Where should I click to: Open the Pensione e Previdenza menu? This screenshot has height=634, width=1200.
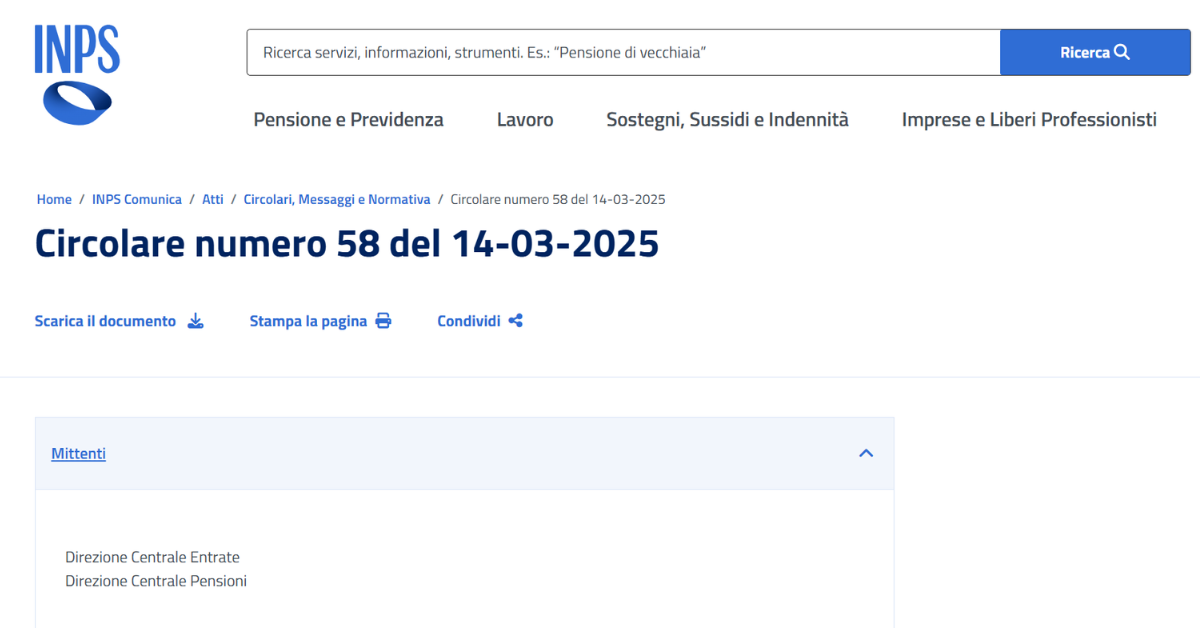tap(348, 120)
